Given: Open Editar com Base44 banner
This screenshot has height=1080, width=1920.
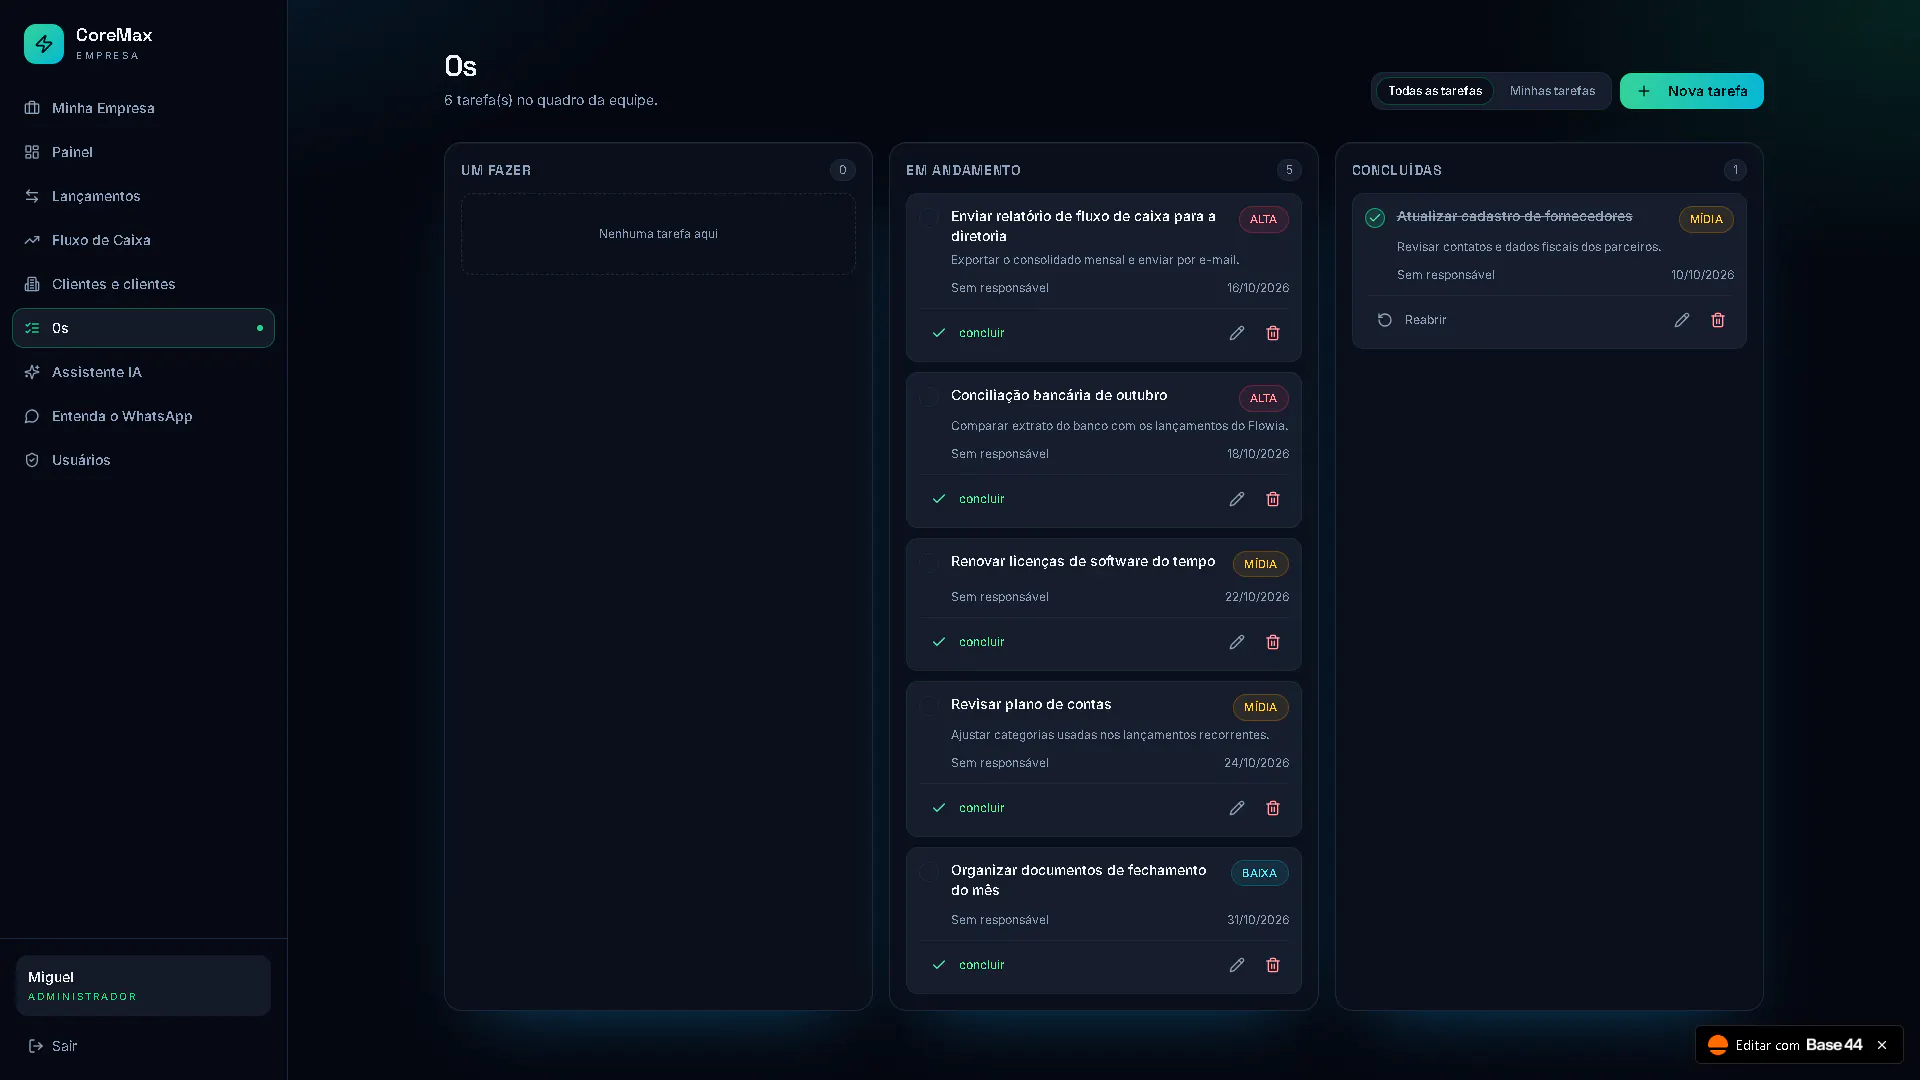Looking at the screenshot, I should pos(1786,1045).
